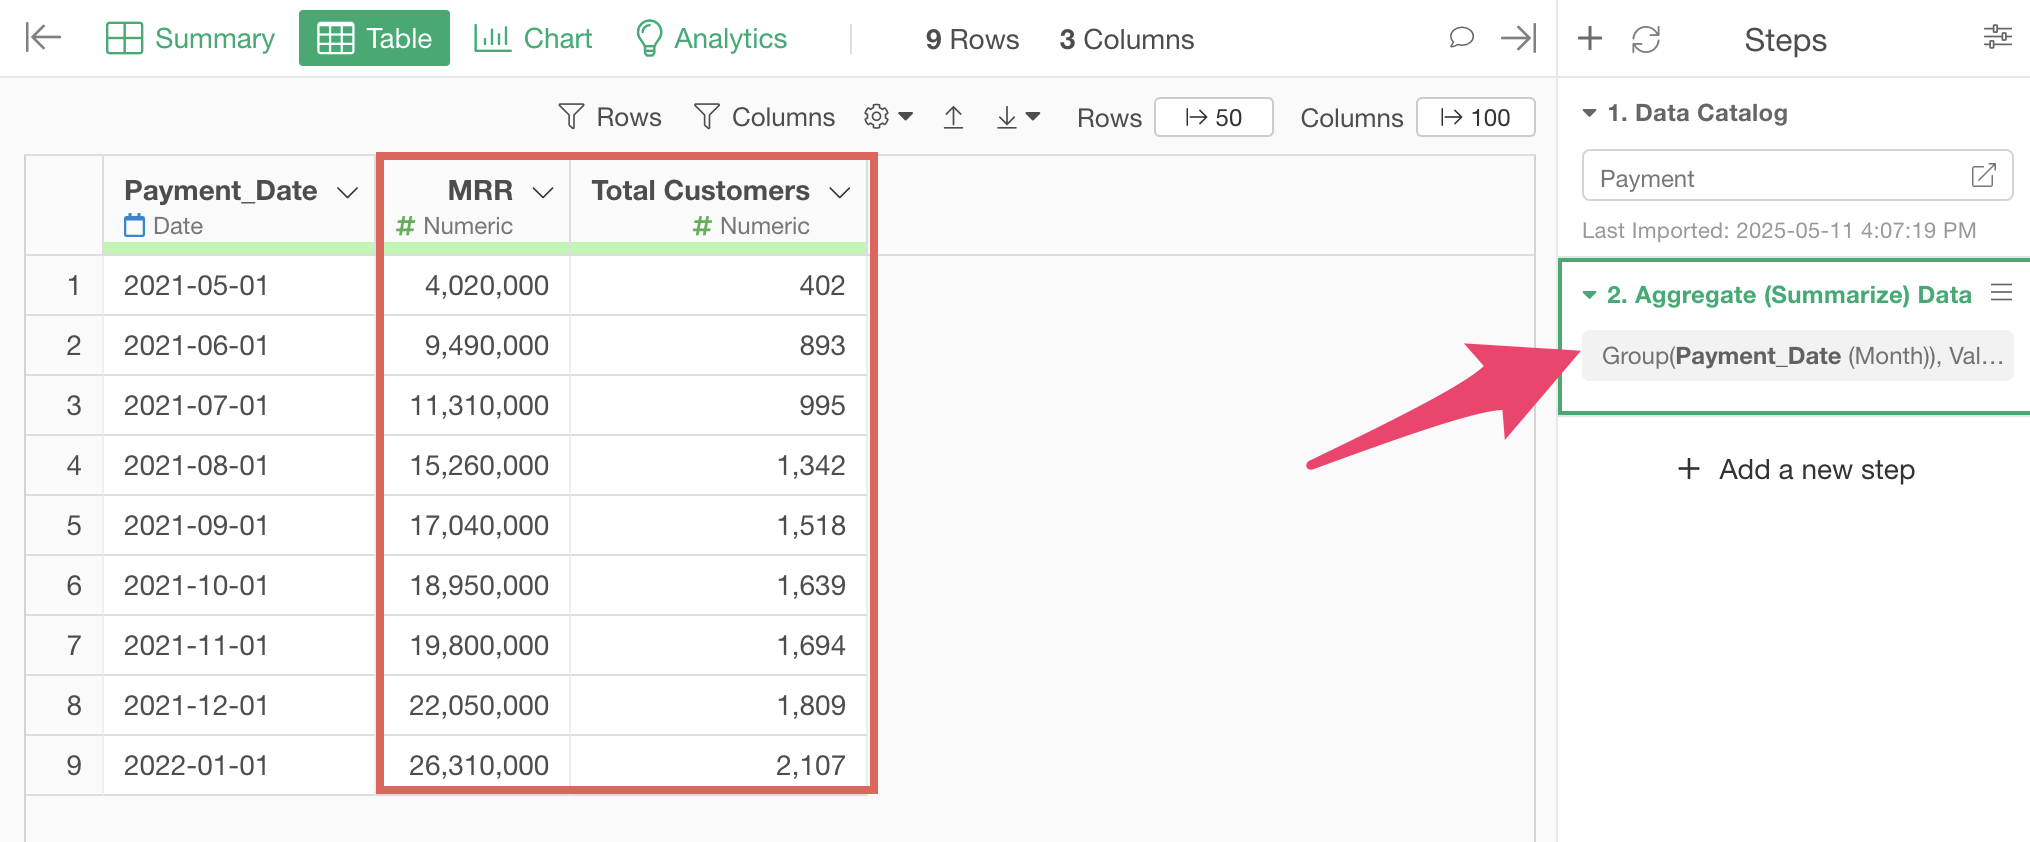Open the comment speech bubble icon
The width and height of the screenshot is (2030, 842).
tap(1461, 38)
